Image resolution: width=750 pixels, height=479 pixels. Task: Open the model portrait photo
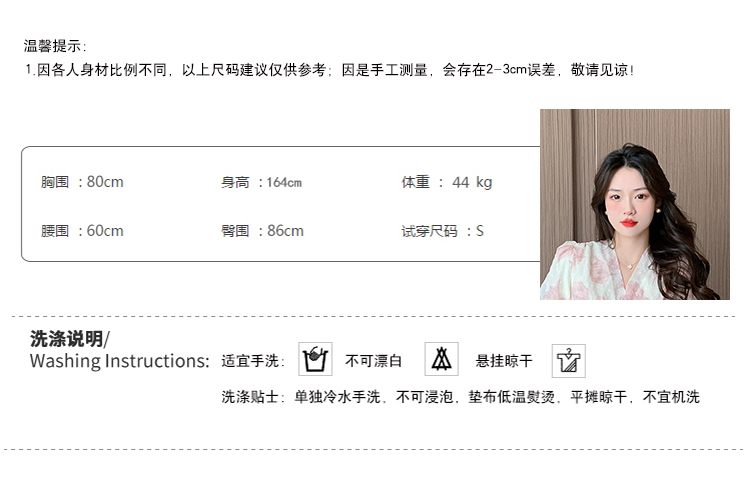coord(635,204)
